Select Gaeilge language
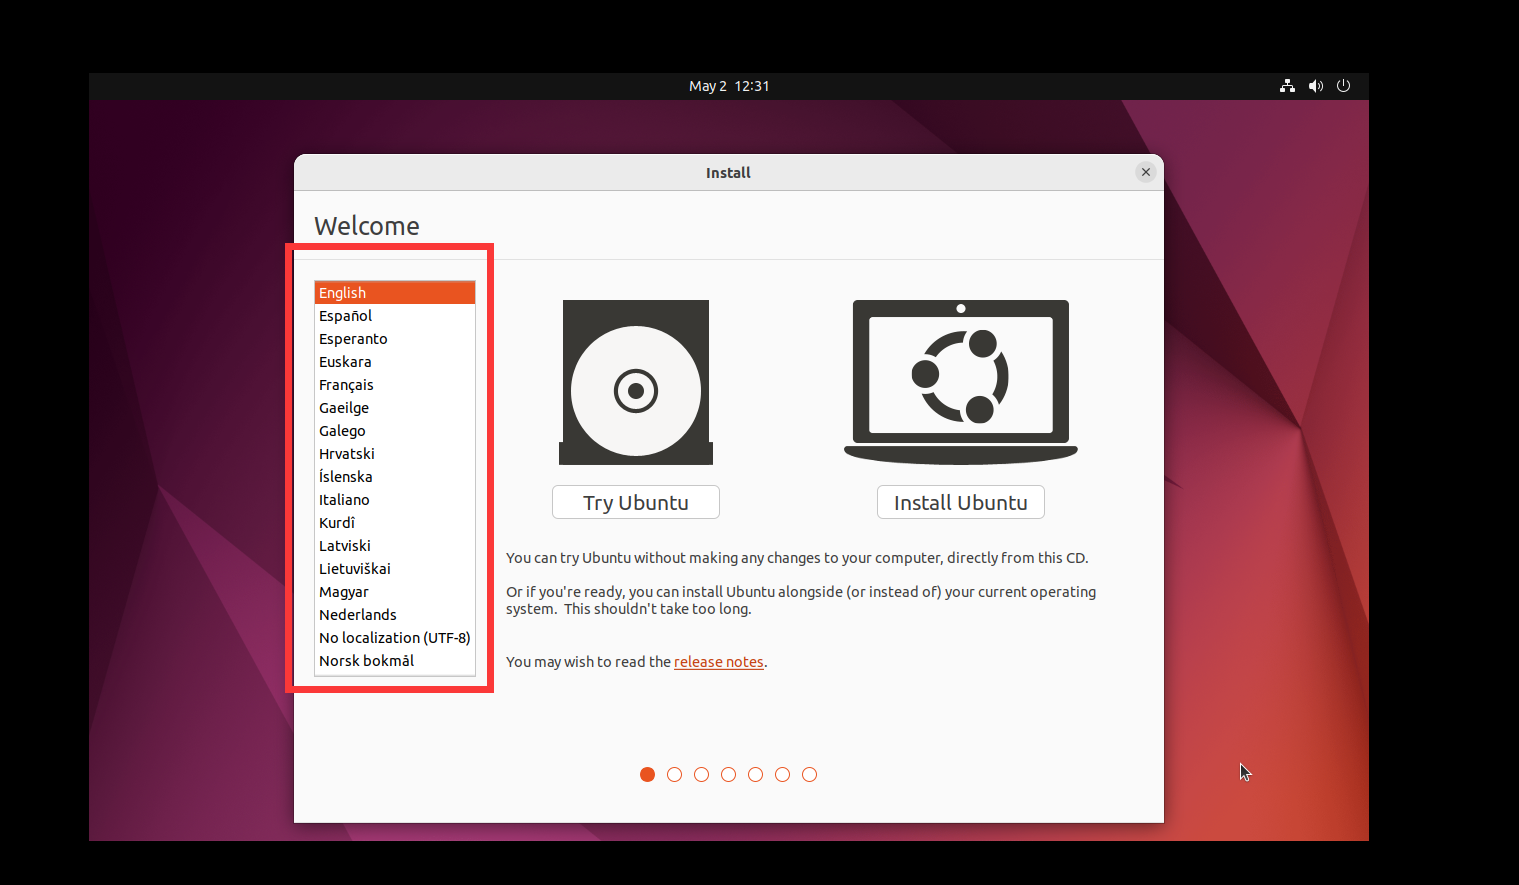 (395, 408)
